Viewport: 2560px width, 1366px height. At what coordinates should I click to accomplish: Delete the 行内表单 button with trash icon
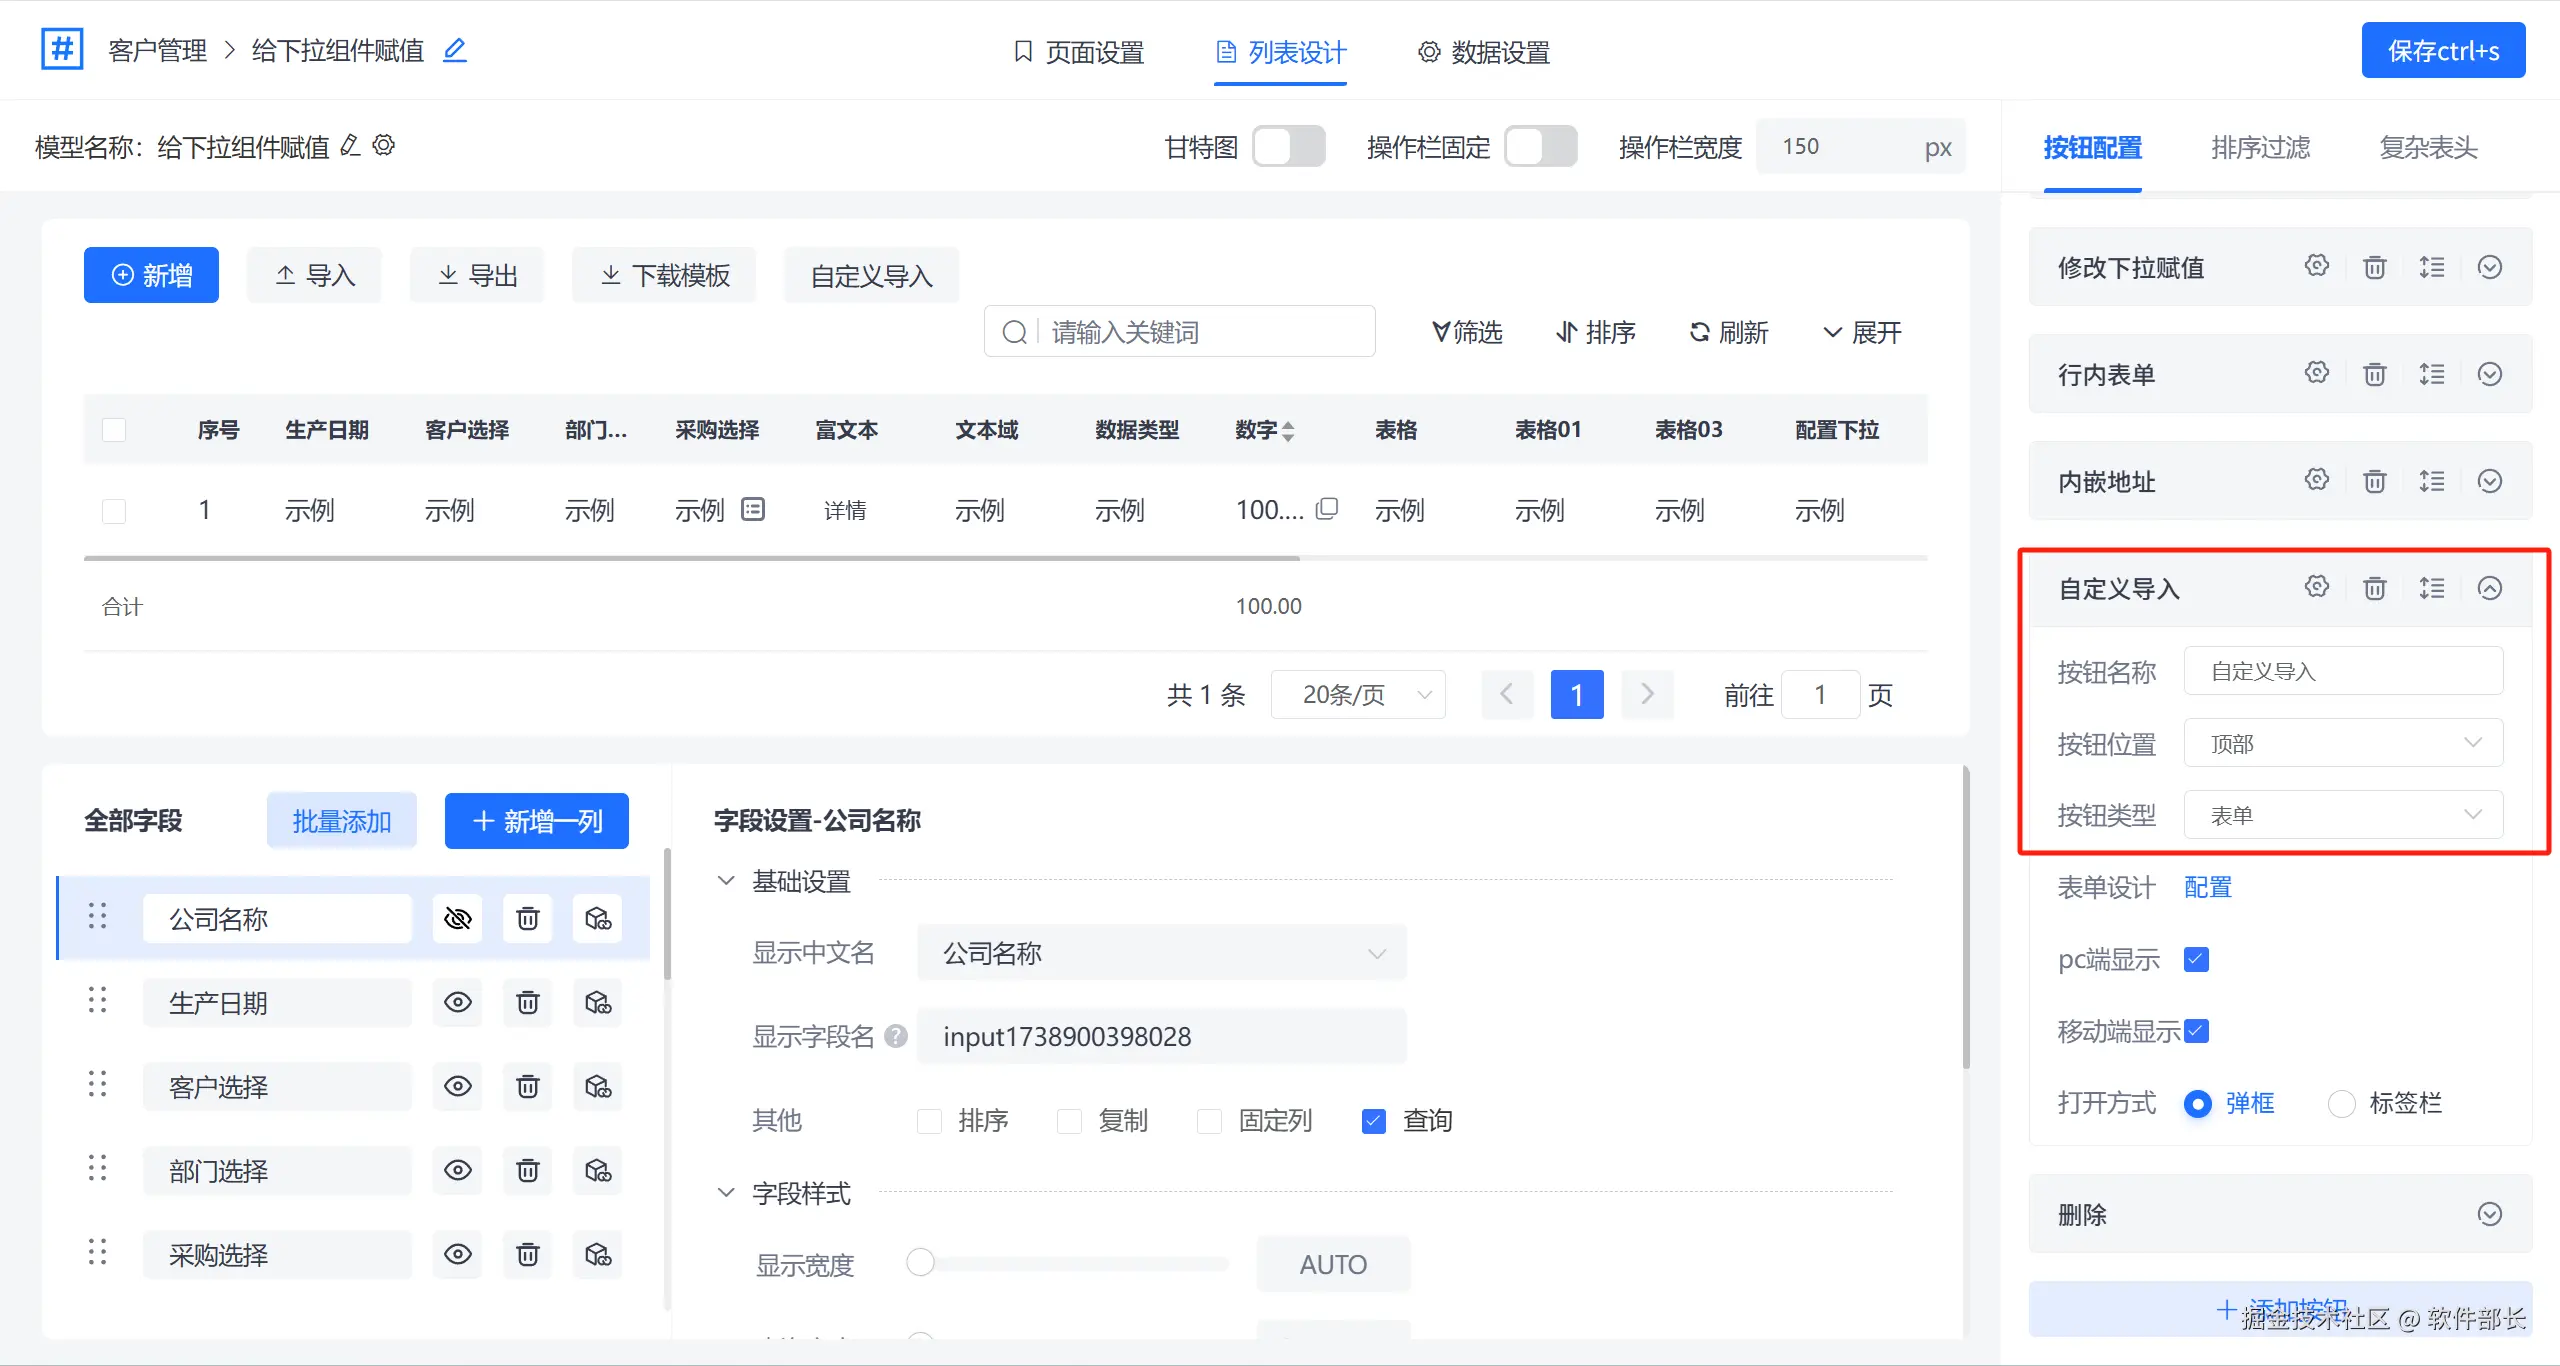(x=2374, y=374)
